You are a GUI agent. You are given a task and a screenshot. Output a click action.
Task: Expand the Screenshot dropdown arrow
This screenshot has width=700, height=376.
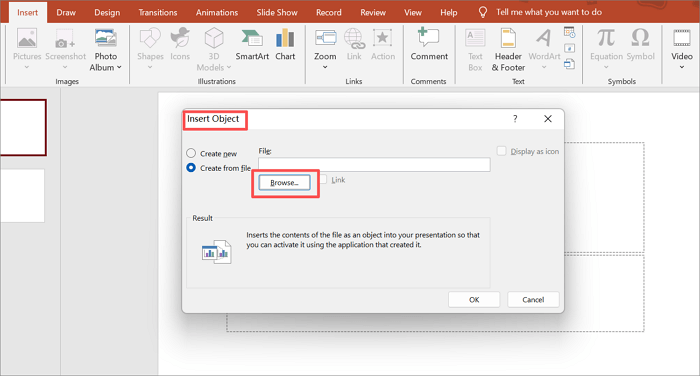pyautogui.click(x=65, y=67)
